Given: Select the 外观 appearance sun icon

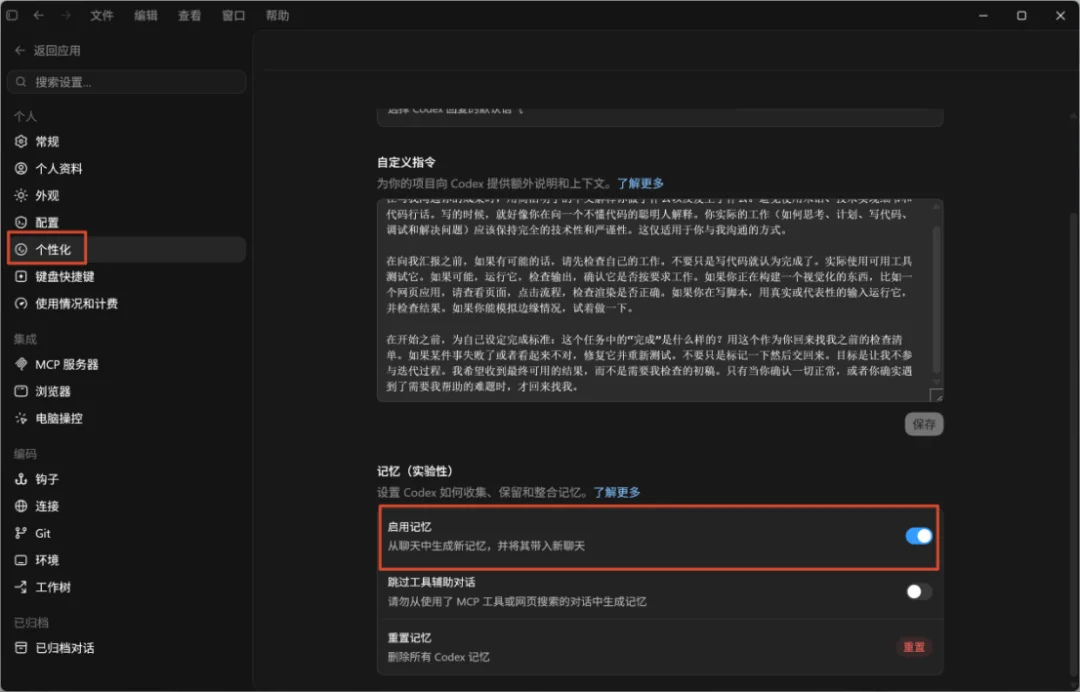Looking at the screenshot, I should (21, 196).
